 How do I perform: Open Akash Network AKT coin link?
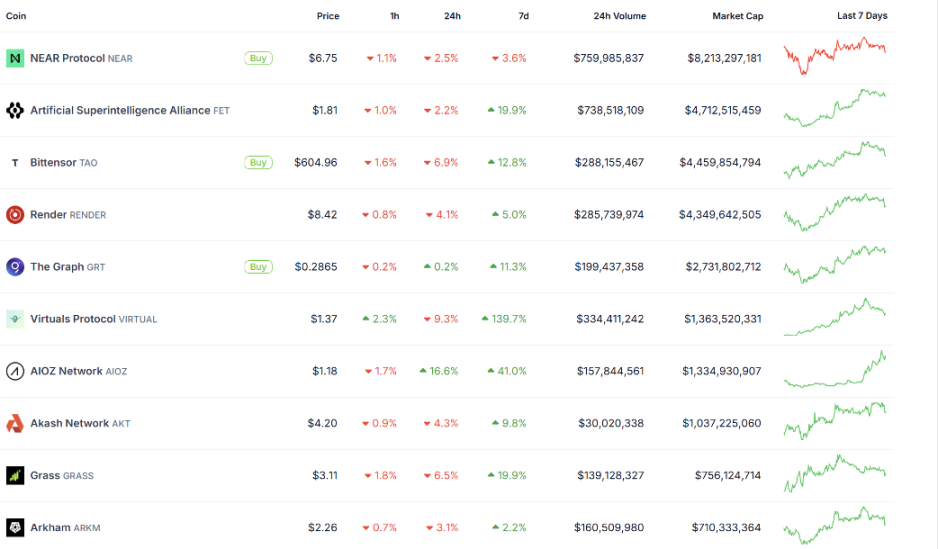tap(80, 423)
